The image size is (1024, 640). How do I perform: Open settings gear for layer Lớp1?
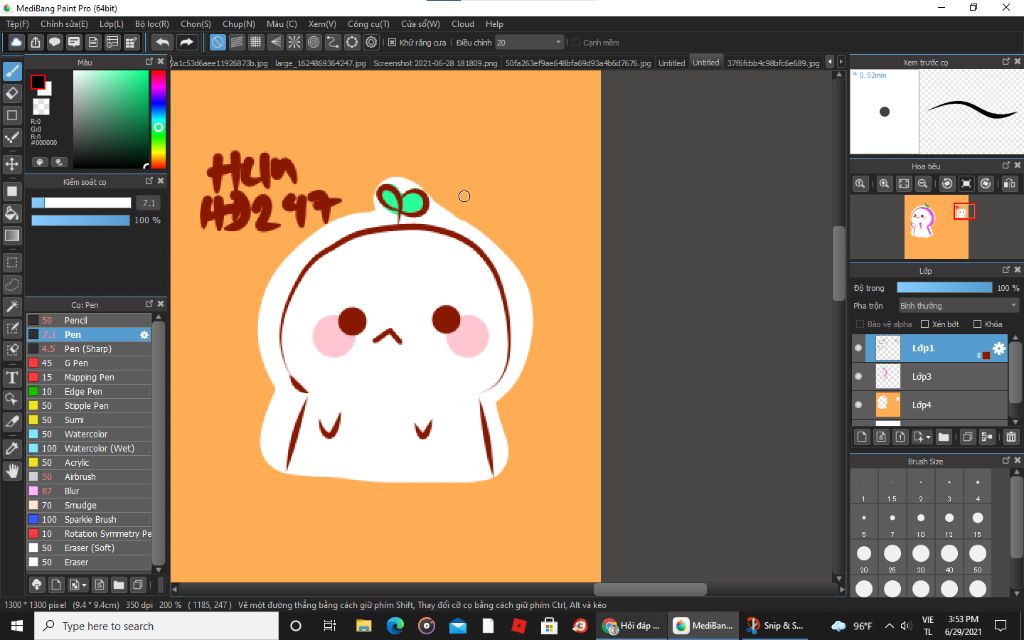click(999, 348)
